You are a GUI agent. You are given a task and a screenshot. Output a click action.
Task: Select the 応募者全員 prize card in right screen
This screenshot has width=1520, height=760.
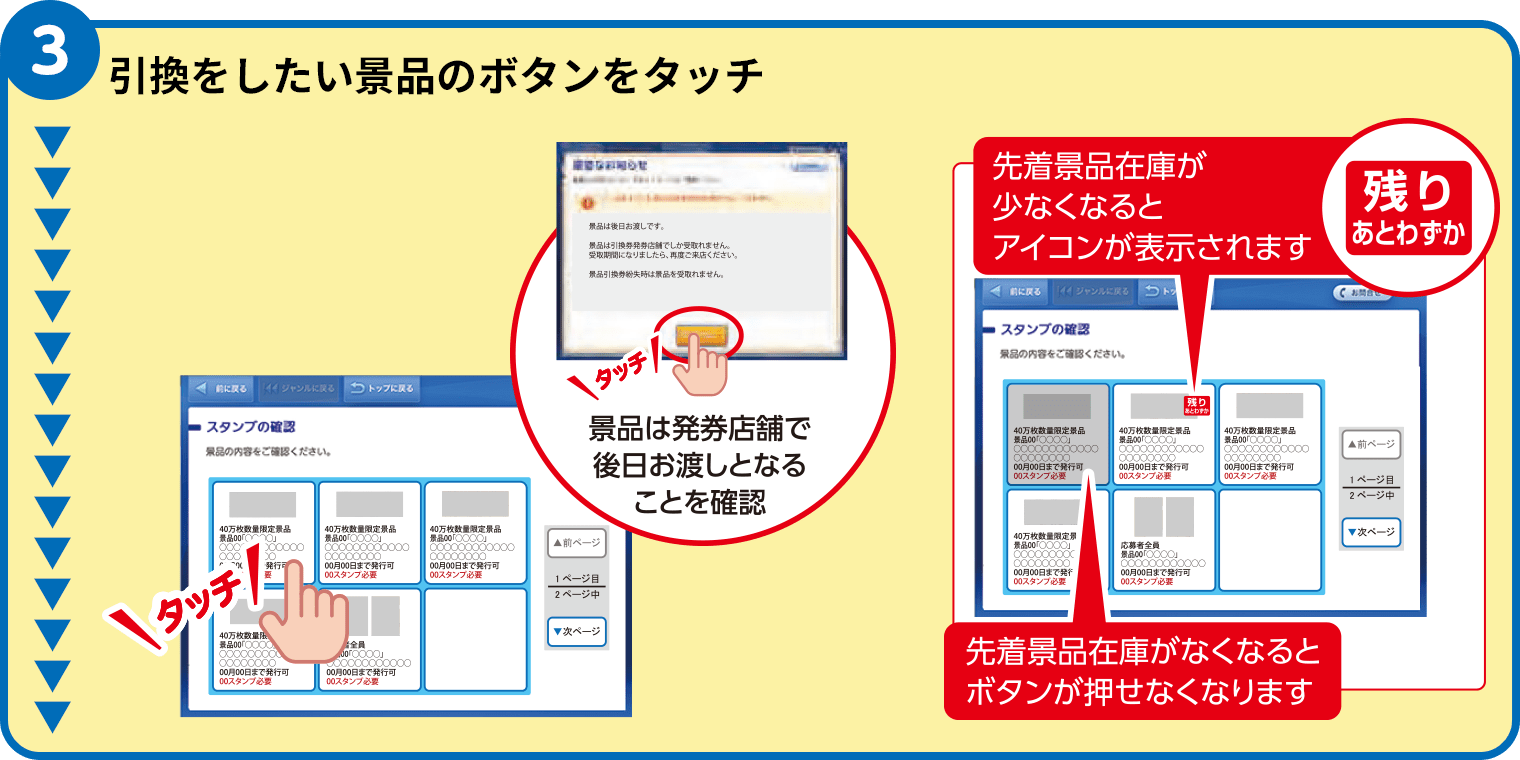1164,540
